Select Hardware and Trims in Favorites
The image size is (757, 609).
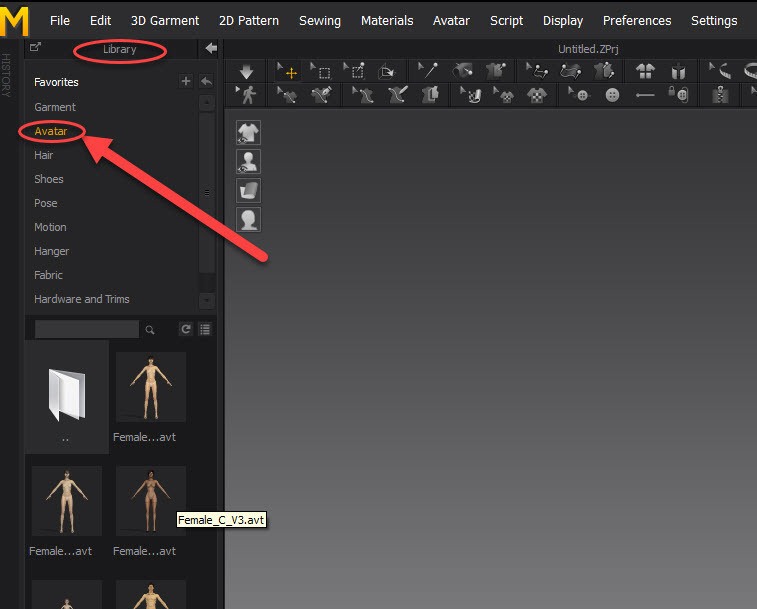coord(82,299)
